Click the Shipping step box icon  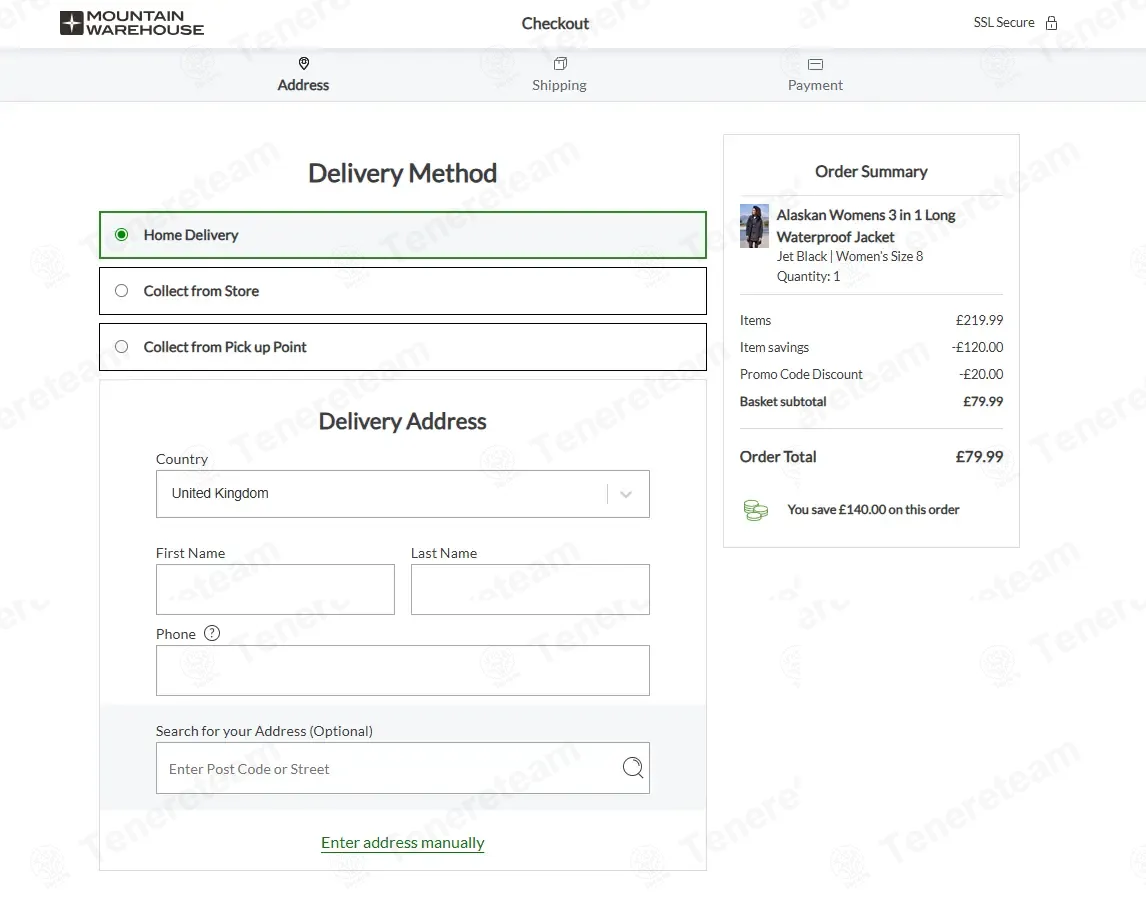560,64
